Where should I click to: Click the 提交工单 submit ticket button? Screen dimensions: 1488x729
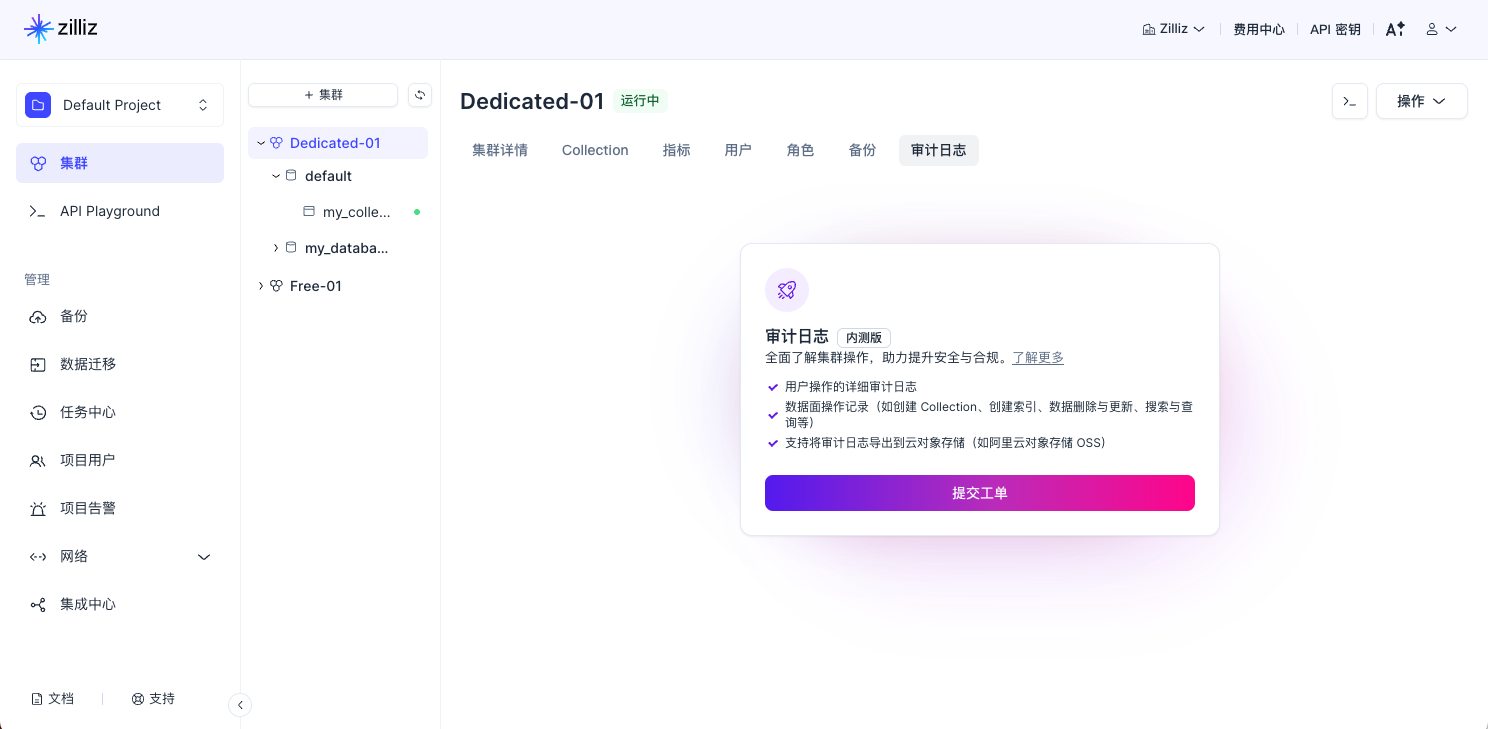tap(979, 493)
